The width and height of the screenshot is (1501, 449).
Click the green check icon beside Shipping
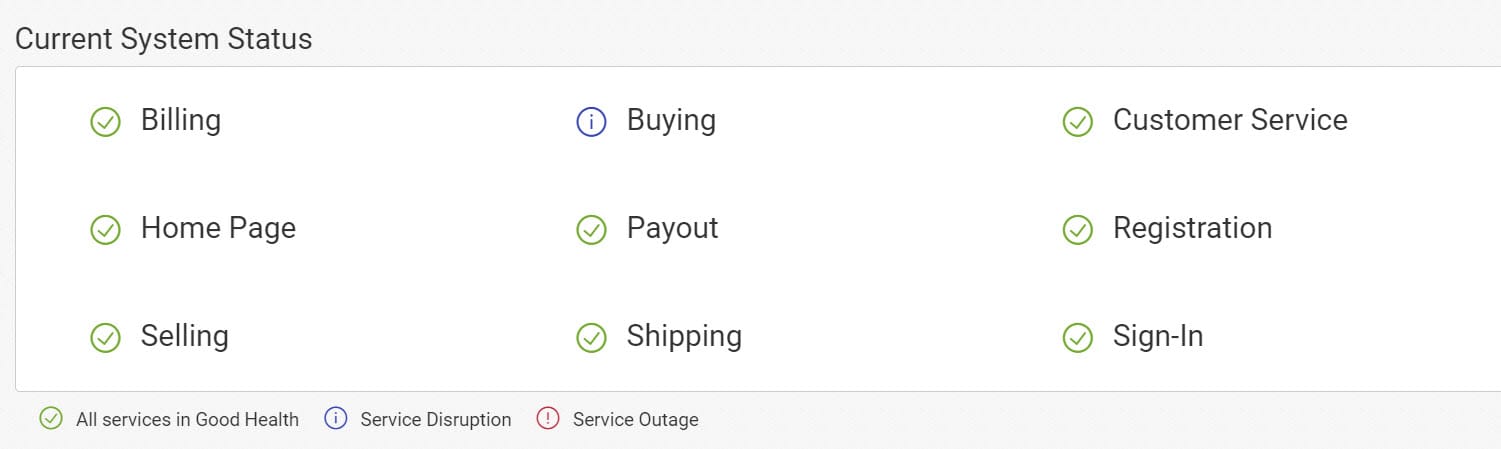[x=591, y=338]
